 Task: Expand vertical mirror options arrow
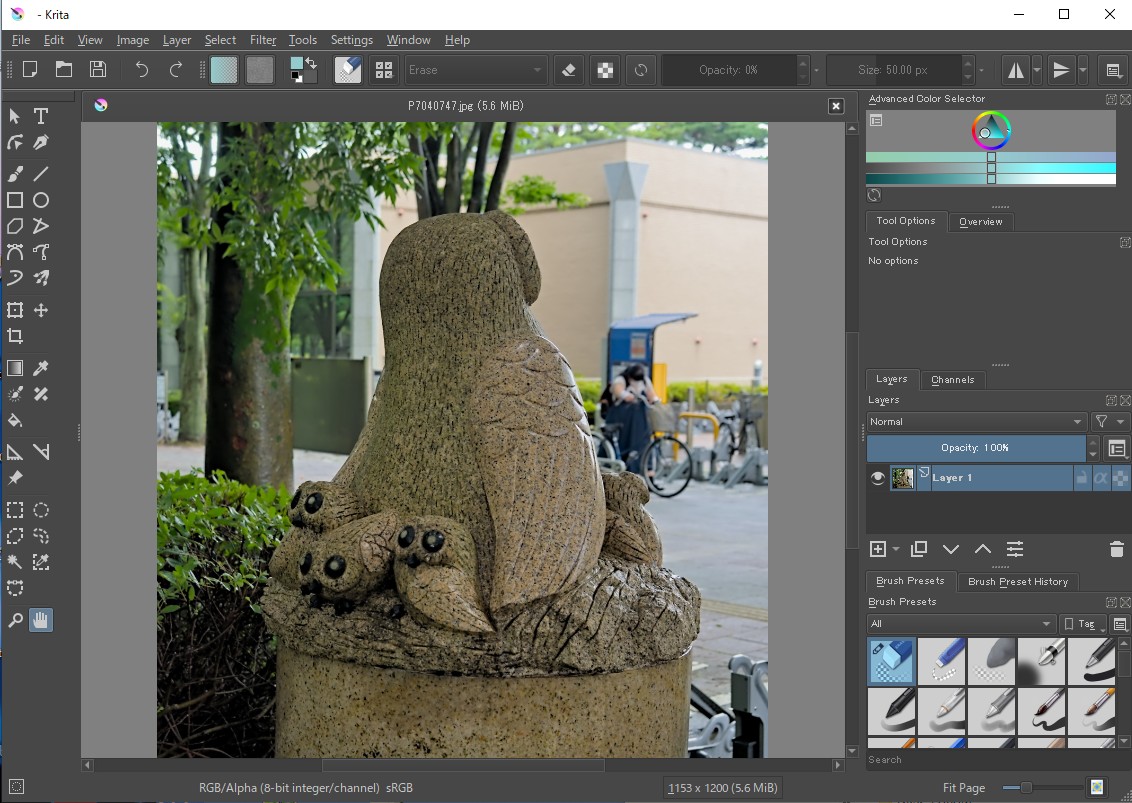(x=1083, y=70)
